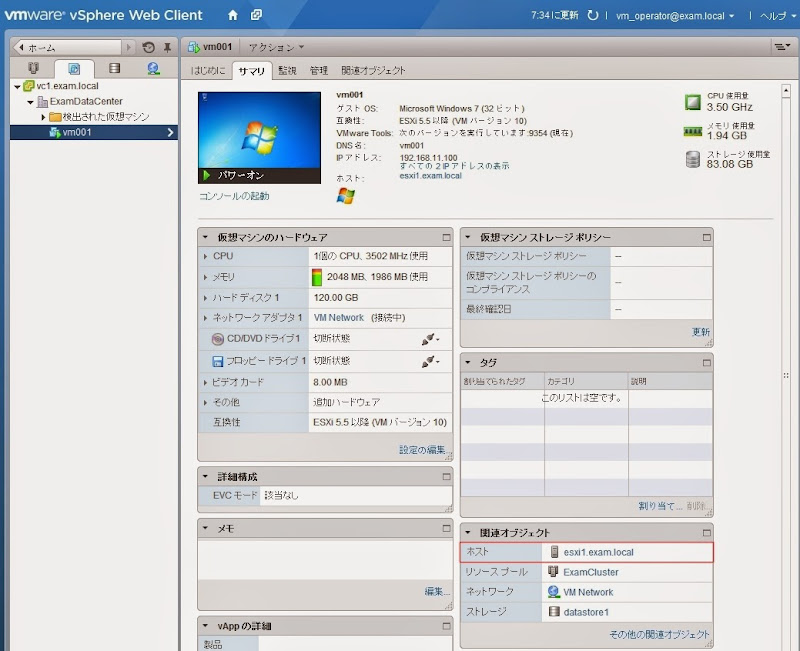The height and width of the screenshot is (651, 800).
Task: Open datastore1 storage link
Action: pyautogui.click(x=586, y=612)
